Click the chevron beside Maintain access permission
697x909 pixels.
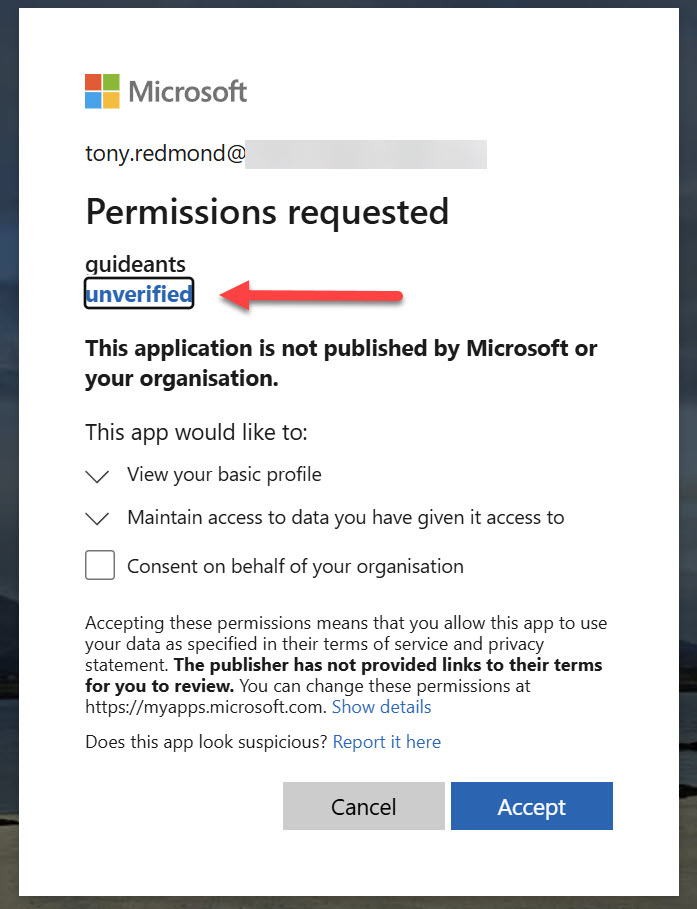click(x=97, y=518)
